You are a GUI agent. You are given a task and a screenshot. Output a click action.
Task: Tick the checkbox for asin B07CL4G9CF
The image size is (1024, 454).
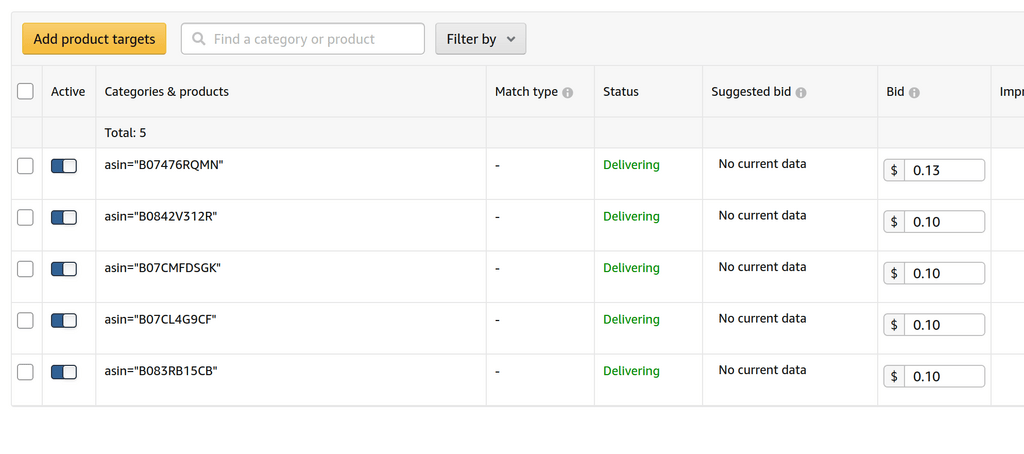(25, 321)
